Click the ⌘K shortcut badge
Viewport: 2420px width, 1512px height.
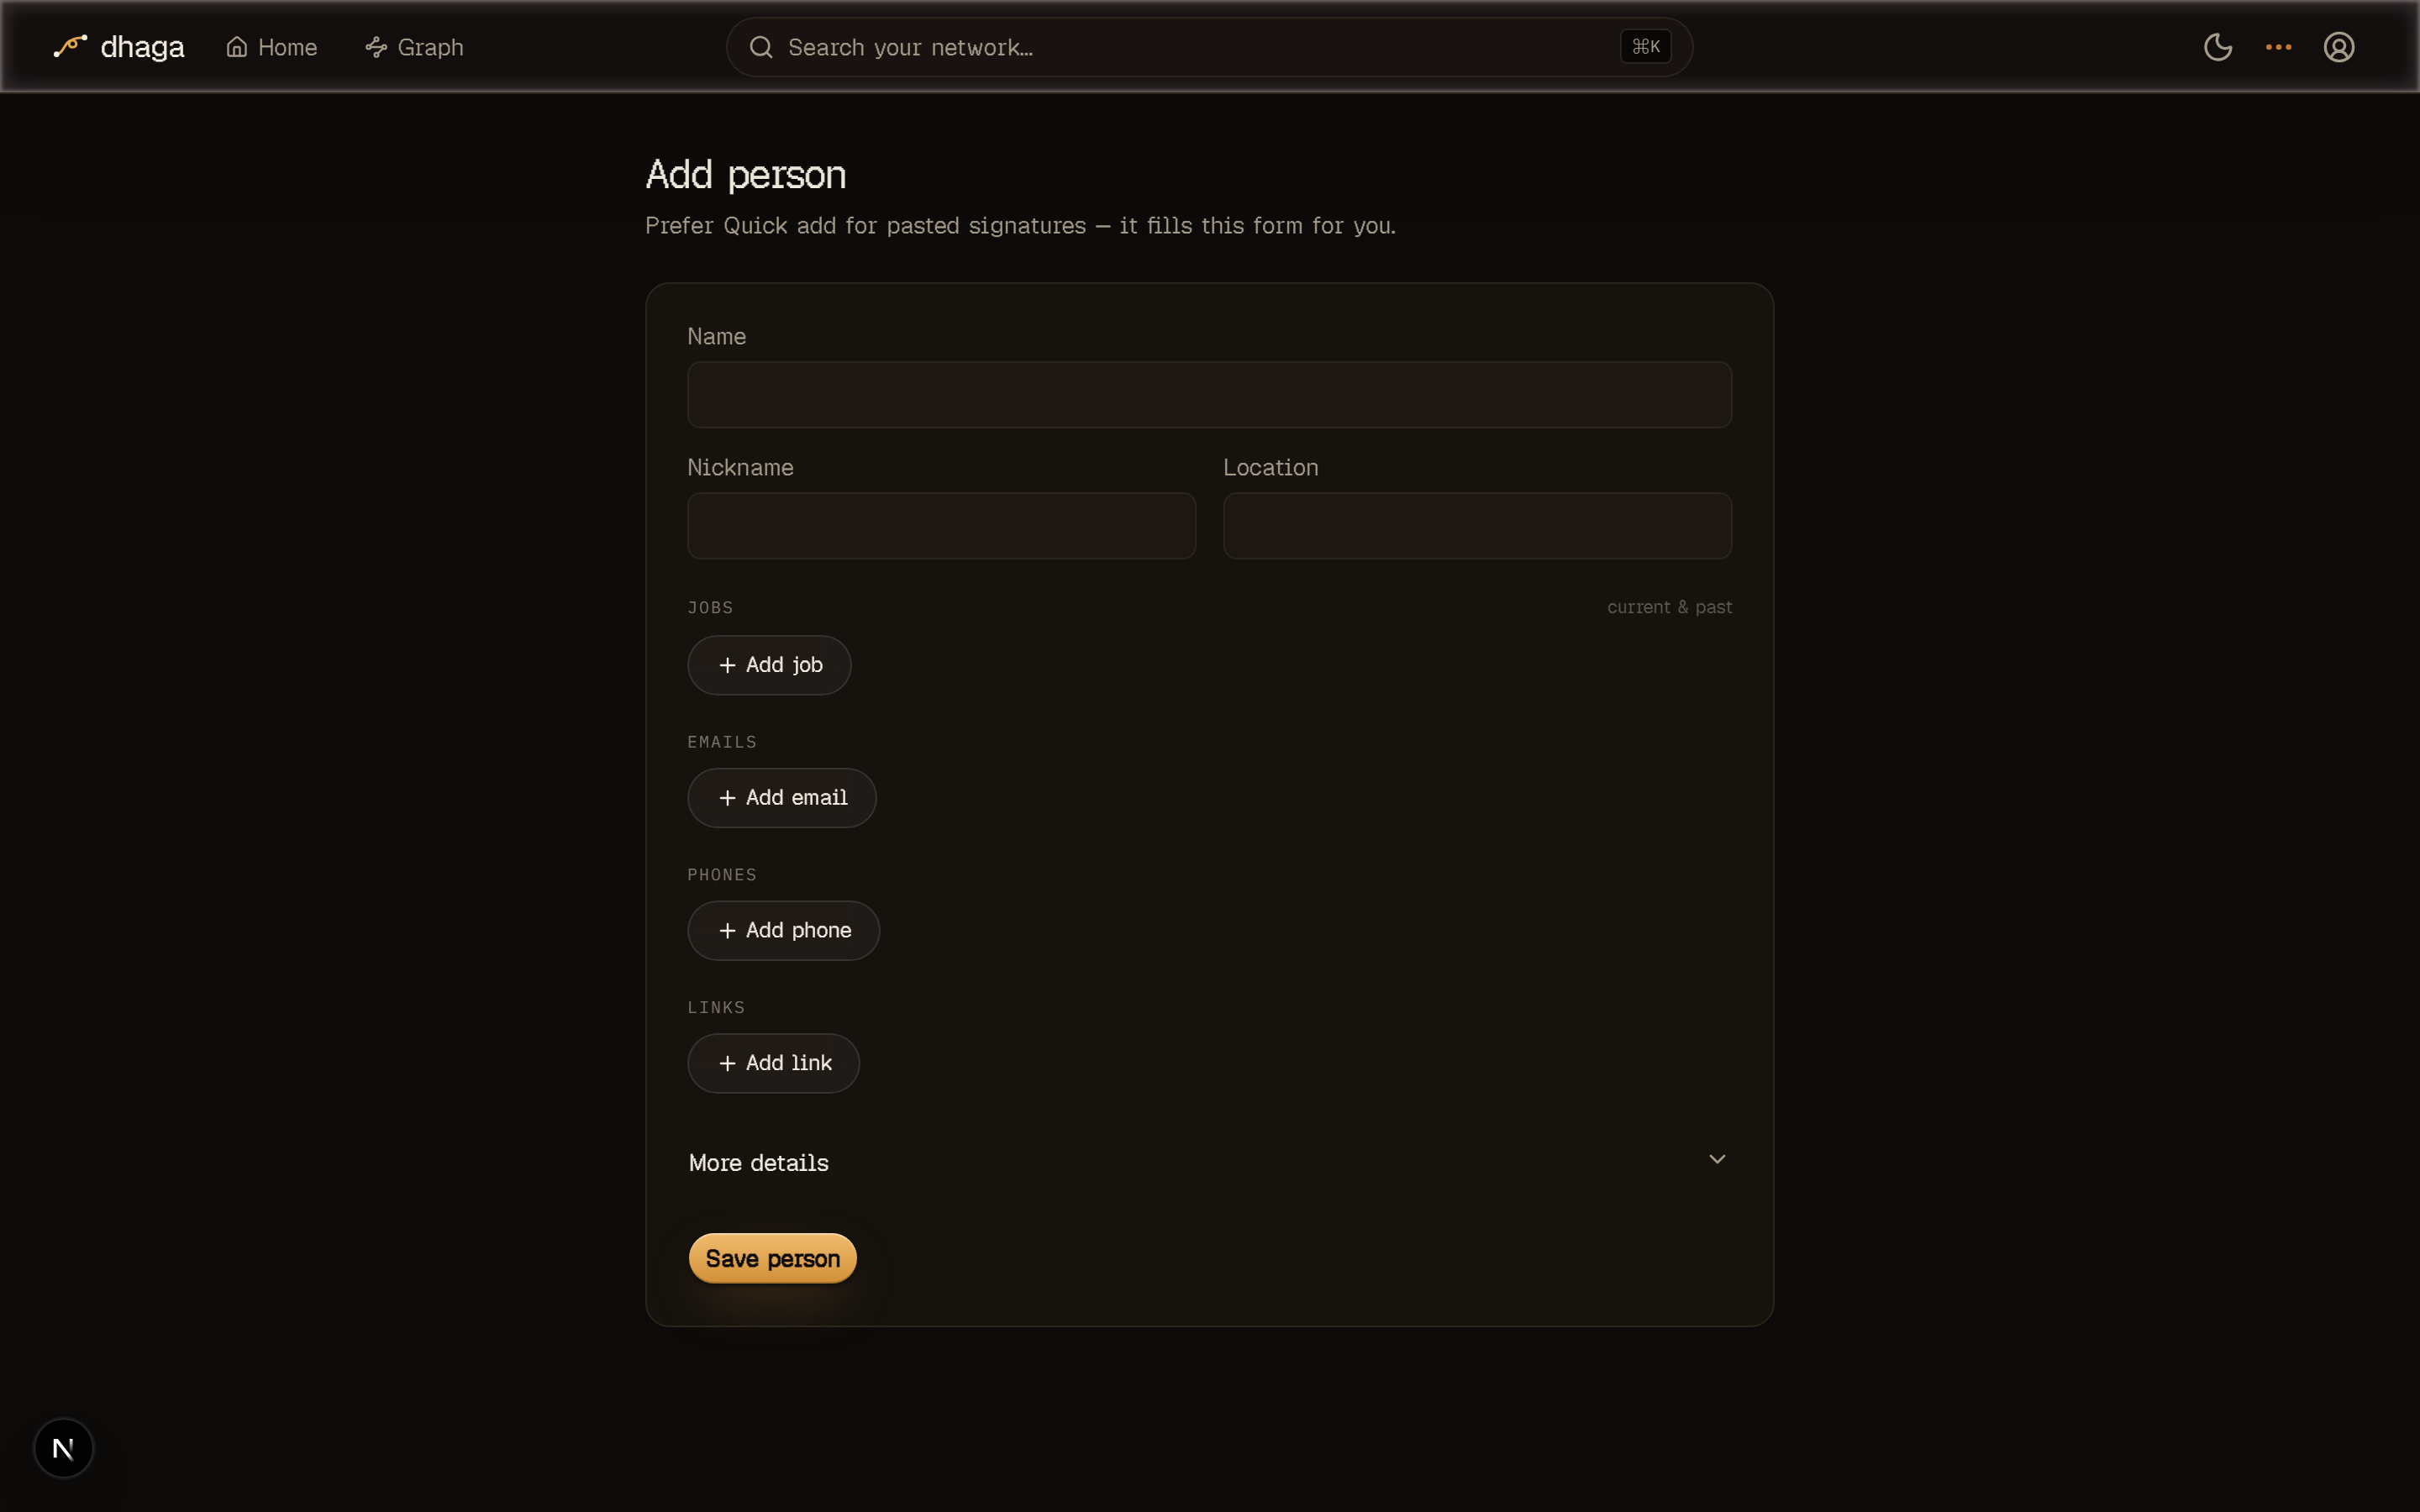(1645, 47)
